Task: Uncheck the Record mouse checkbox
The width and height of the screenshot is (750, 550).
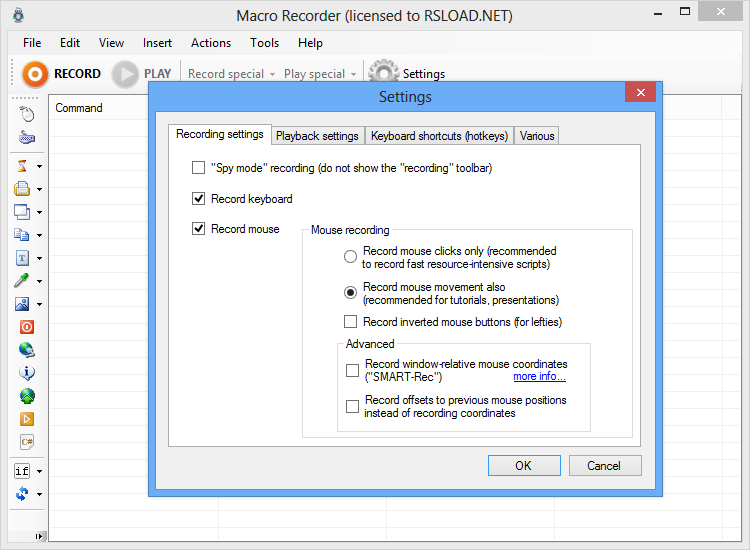Action: 199,229
